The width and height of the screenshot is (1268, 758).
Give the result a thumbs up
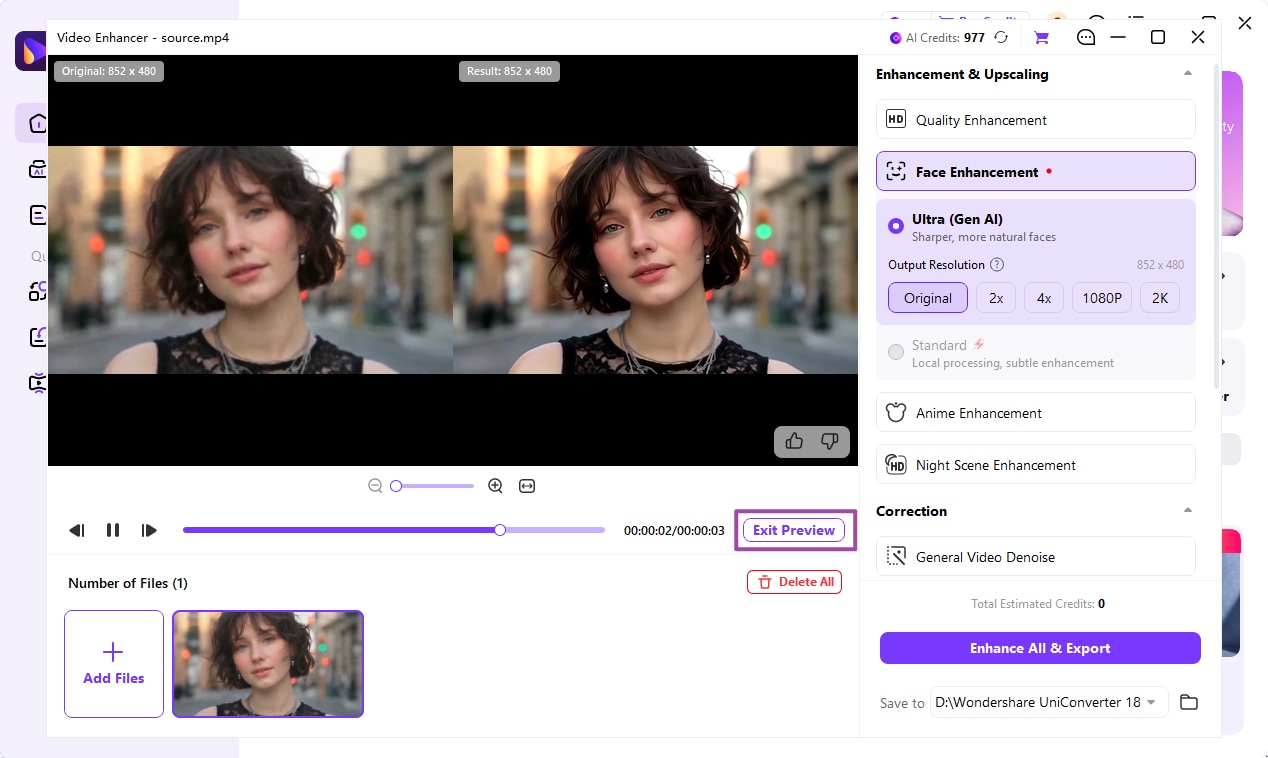coord(794,441)
